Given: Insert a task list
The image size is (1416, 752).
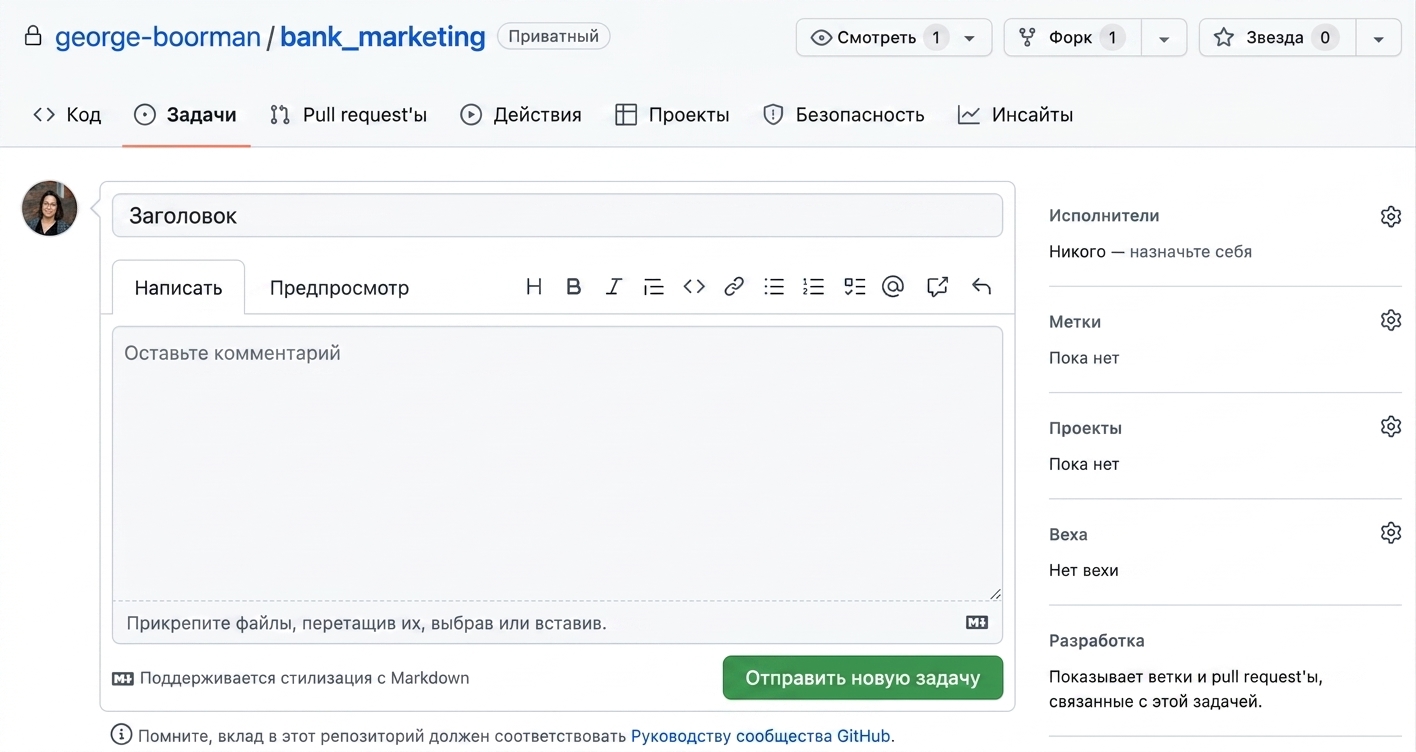Looking at the screenshot, I should [854, 287].
